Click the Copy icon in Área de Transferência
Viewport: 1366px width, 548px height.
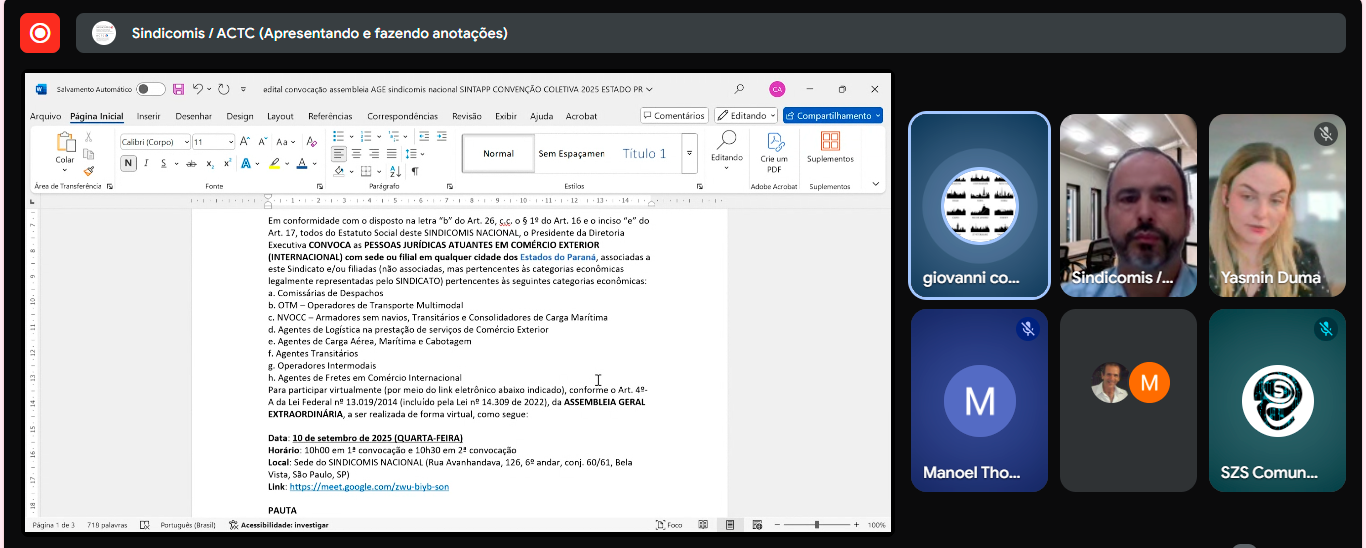89,154
